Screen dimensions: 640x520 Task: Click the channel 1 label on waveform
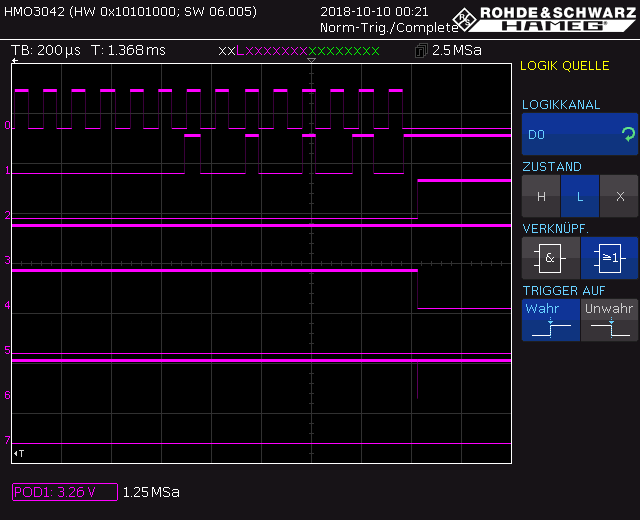coord(7,170)
